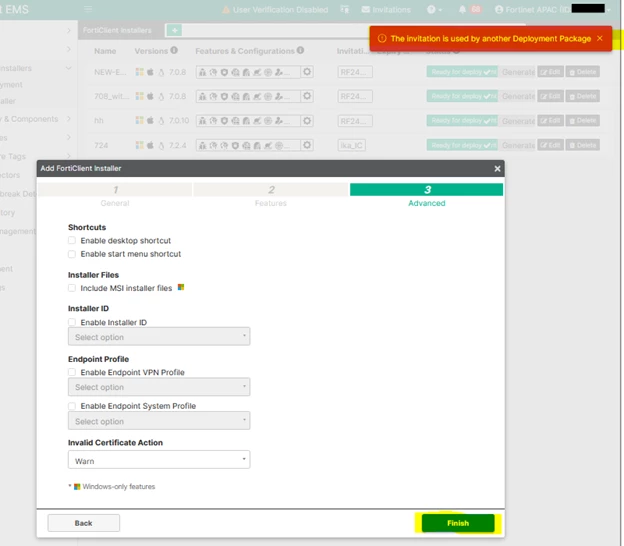Dismiss the red invitation error notification
Viewport: 624px width, 546px height.
click(x=600, y=38)
